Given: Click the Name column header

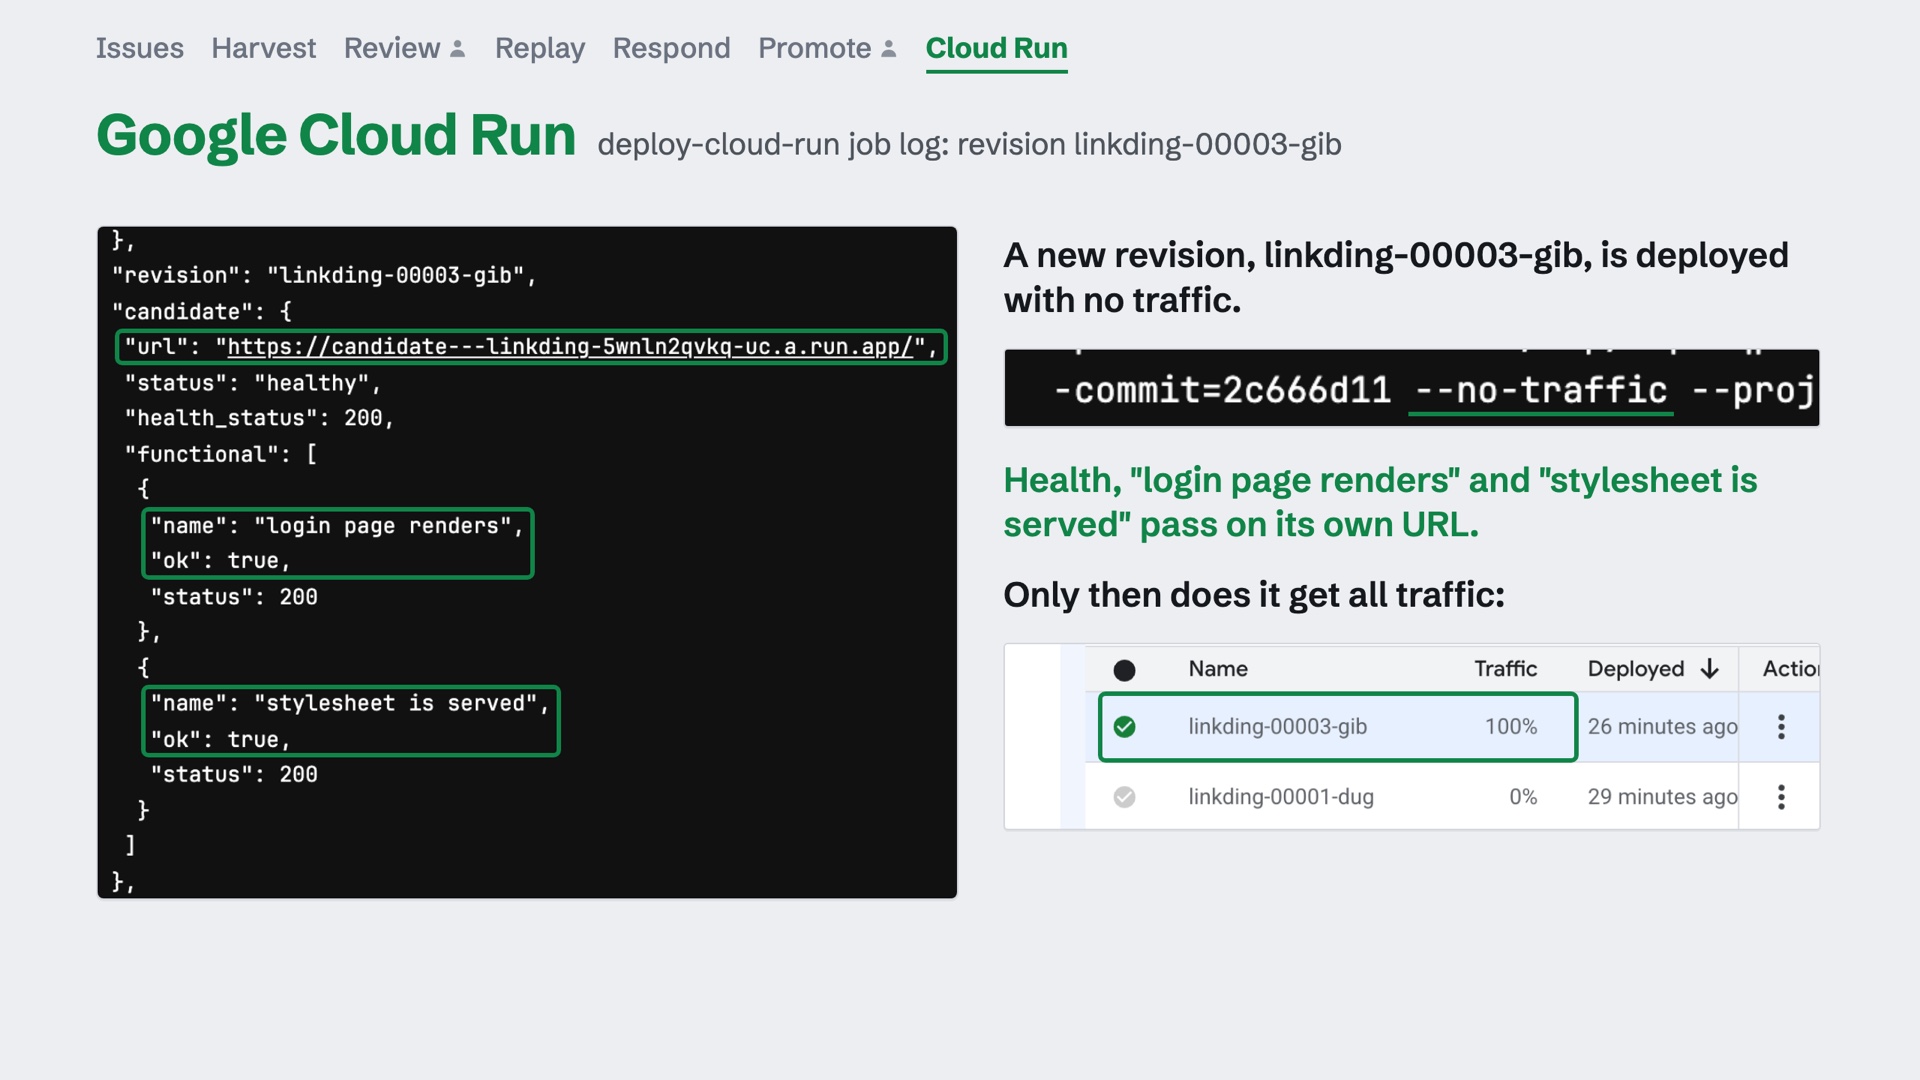Looking at the screenshot, I should tap(1218, 669).
